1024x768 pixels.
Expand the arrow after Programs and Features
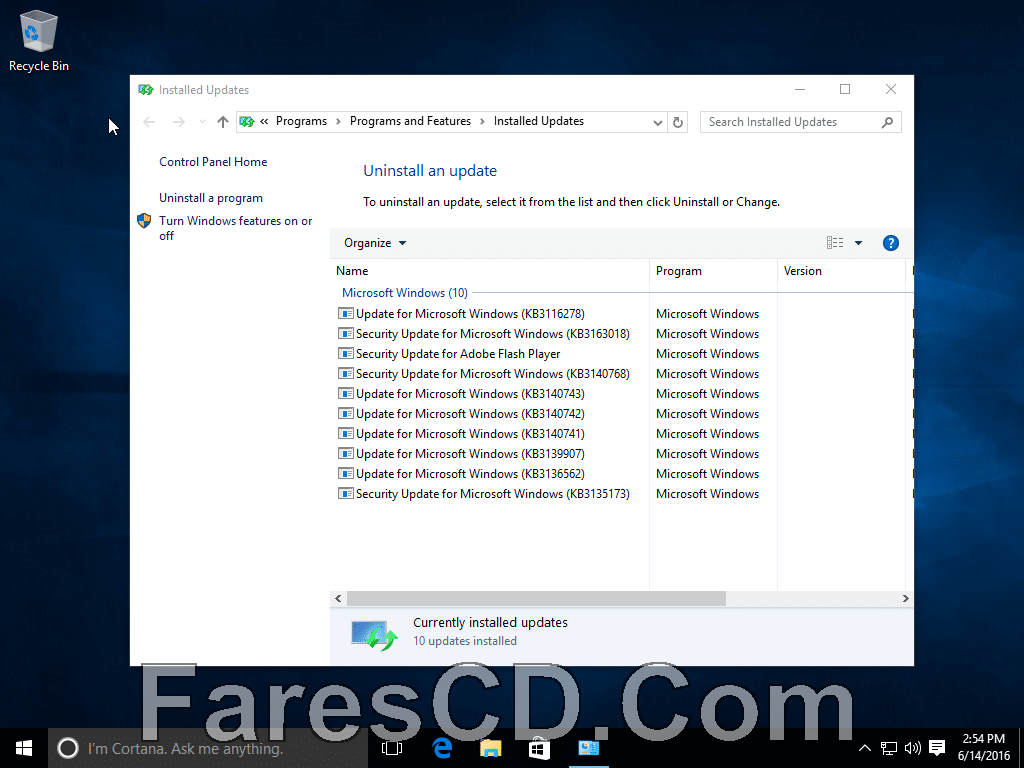(x=482, y=121)
